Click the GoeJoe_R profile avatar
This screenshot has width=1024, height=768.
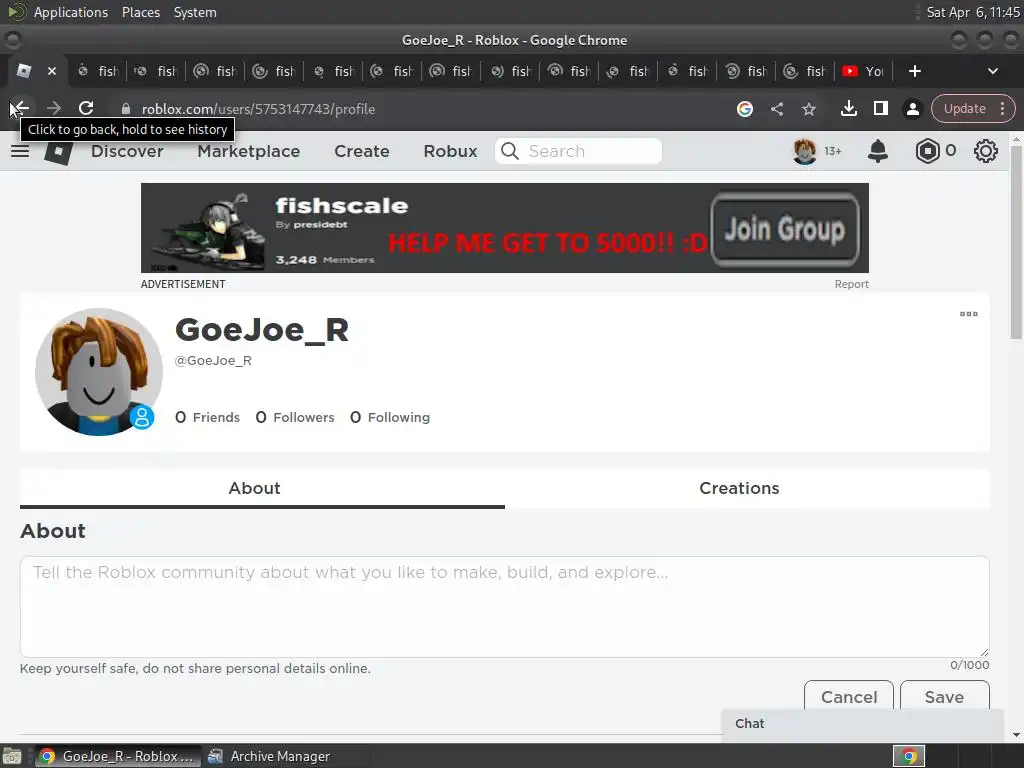point(99,372)
